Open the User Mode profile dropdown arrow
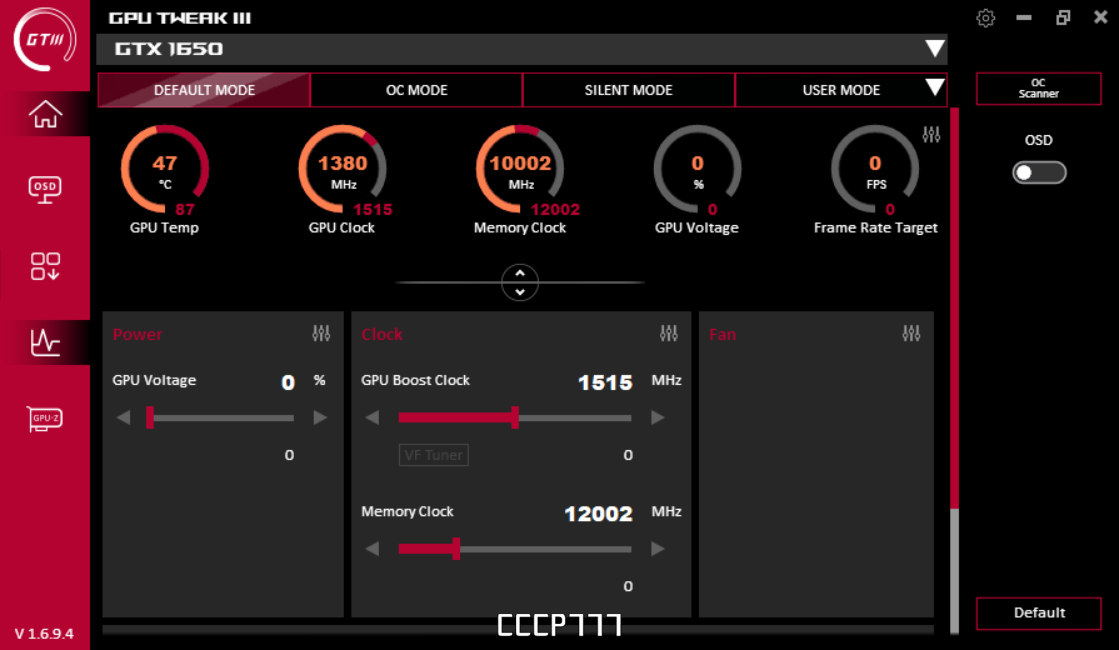1119x650 pixels. tap(935, 88)
